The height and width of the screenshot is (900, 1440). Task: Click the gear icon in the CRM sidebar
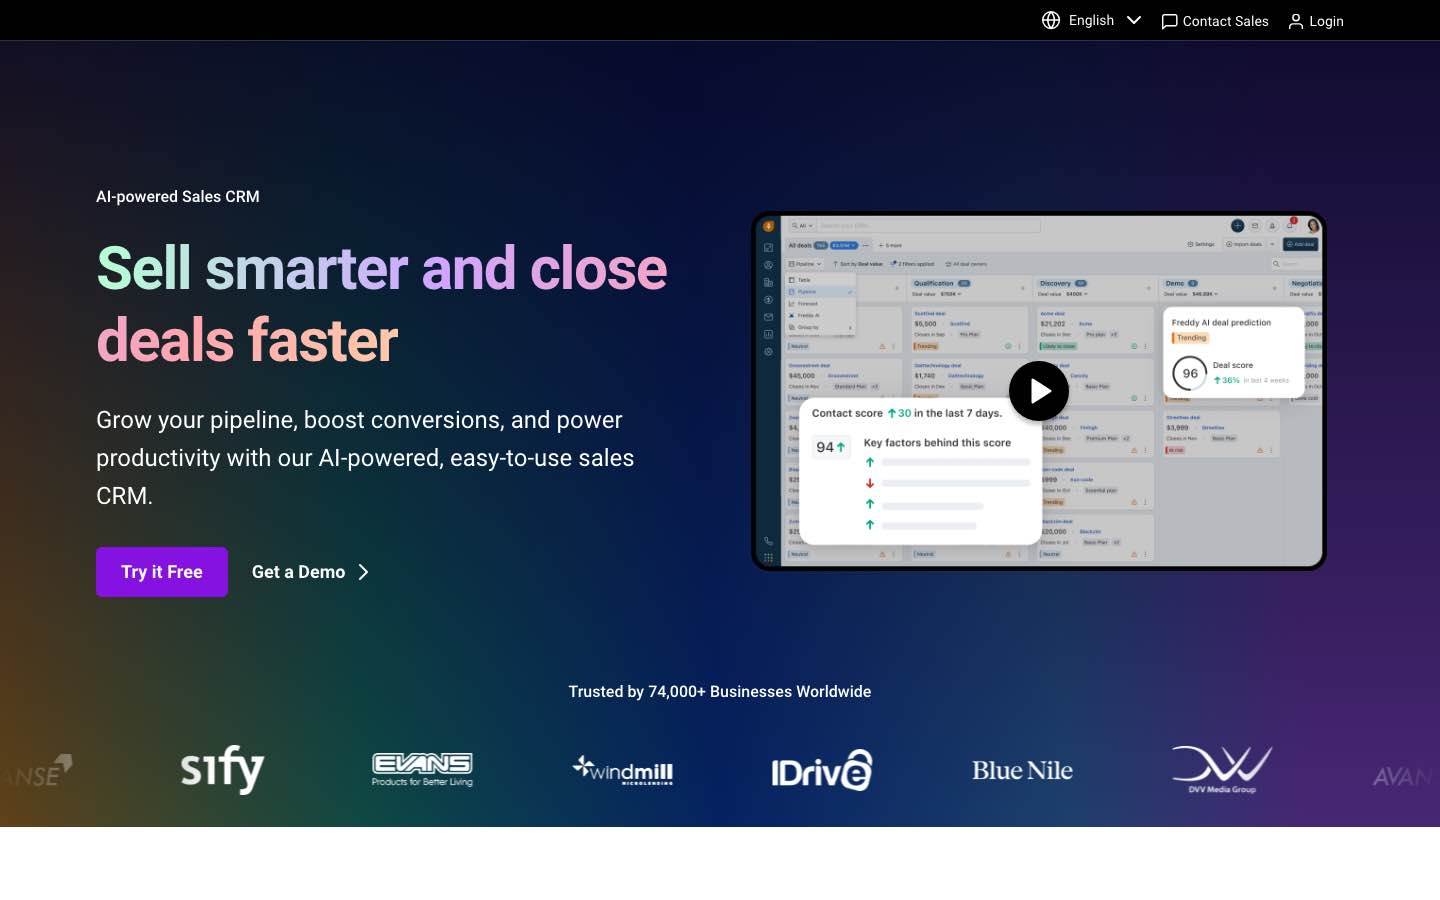pyautogui.click(x=768, y=350)
